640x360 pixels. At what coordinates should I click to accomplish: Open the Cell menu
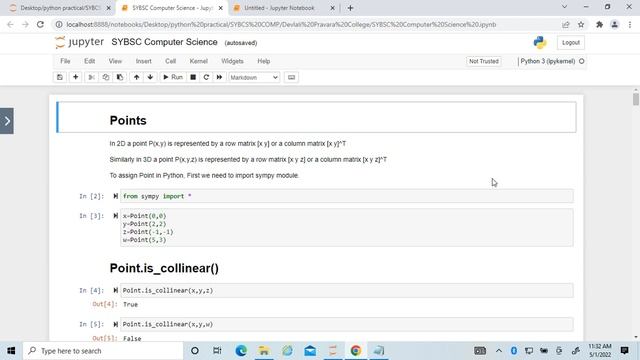click(170, 61)
